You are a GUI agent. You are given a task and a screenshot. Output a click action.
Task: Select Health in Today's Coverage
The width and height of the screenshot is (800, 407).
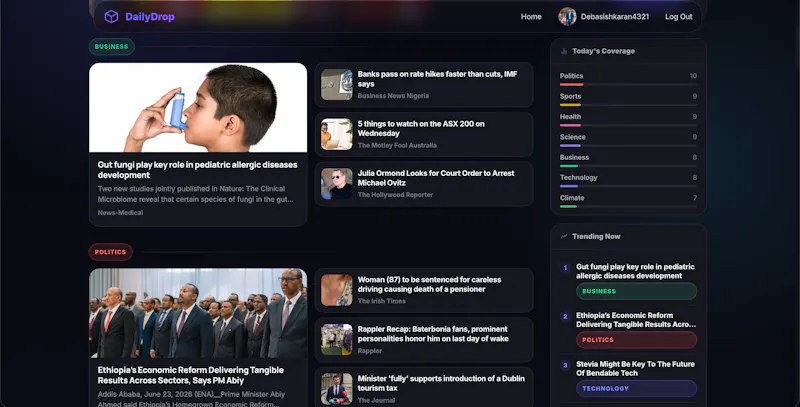point(570,117)
